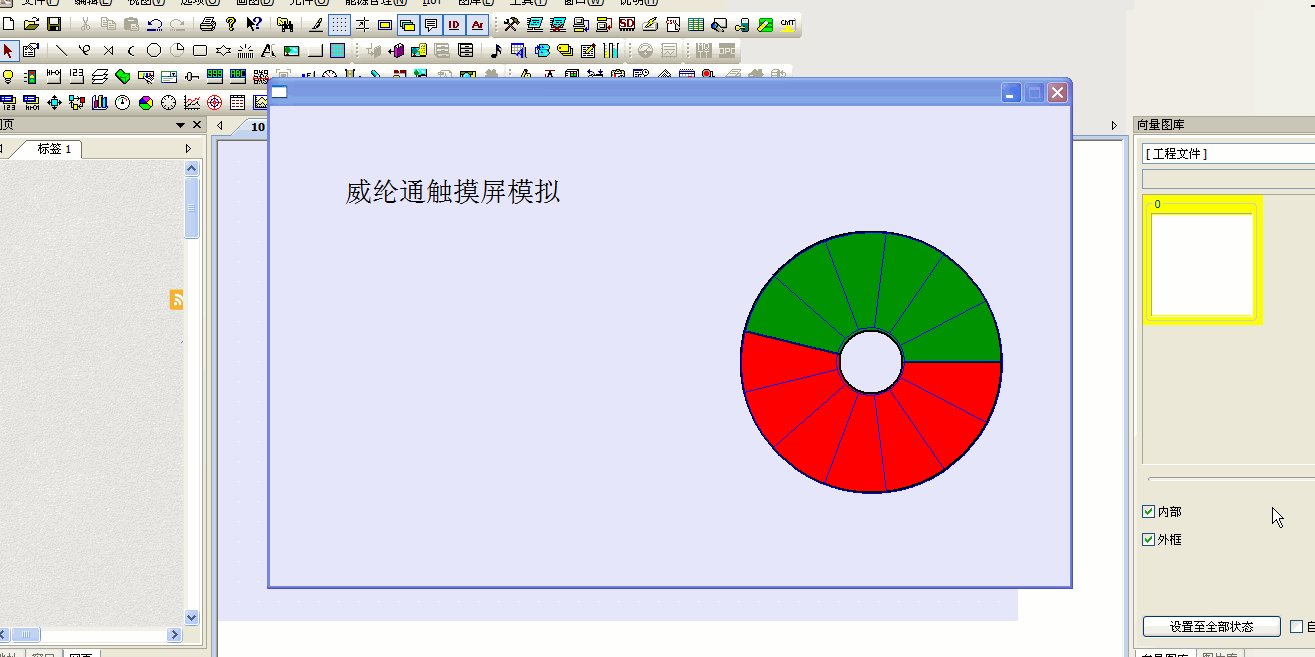Select window tab 10

257,127
